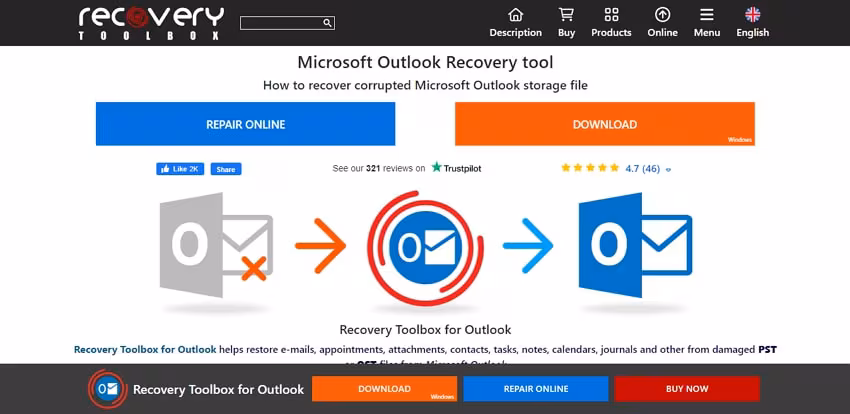Click the Products menu label

(x=611, y=33)
